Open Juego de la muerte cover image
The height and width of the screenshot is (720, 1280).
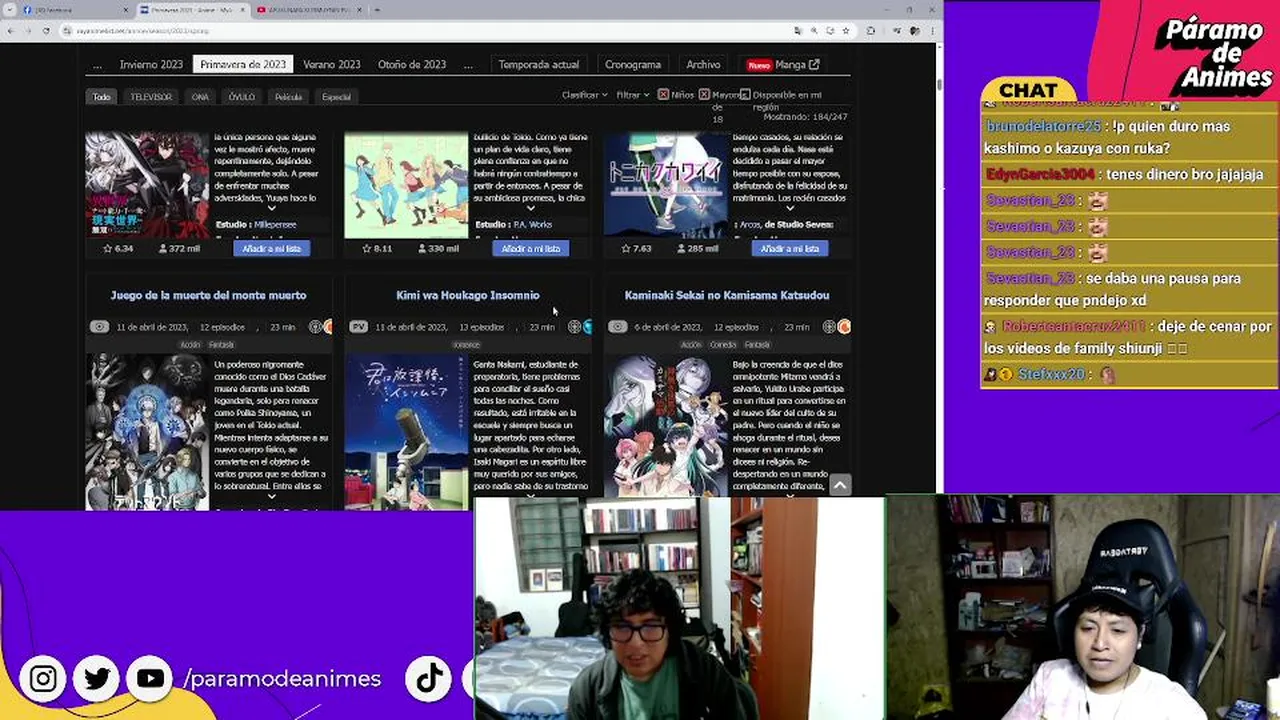147,432
